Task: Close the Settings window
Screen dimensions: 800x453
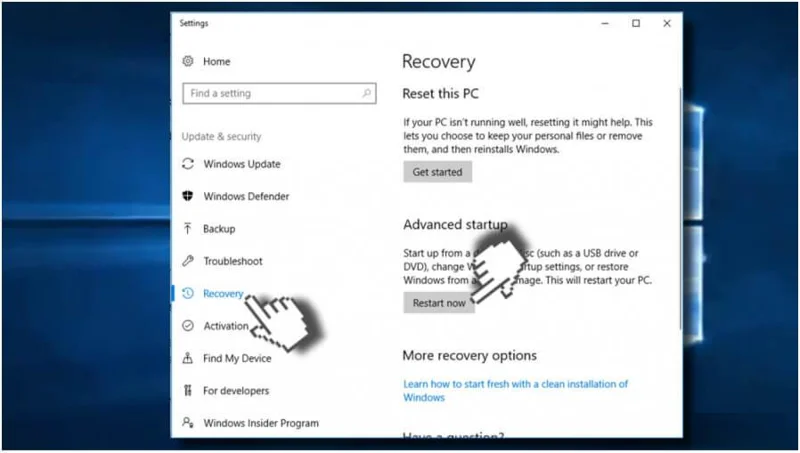Action: (x=666, y=23)
